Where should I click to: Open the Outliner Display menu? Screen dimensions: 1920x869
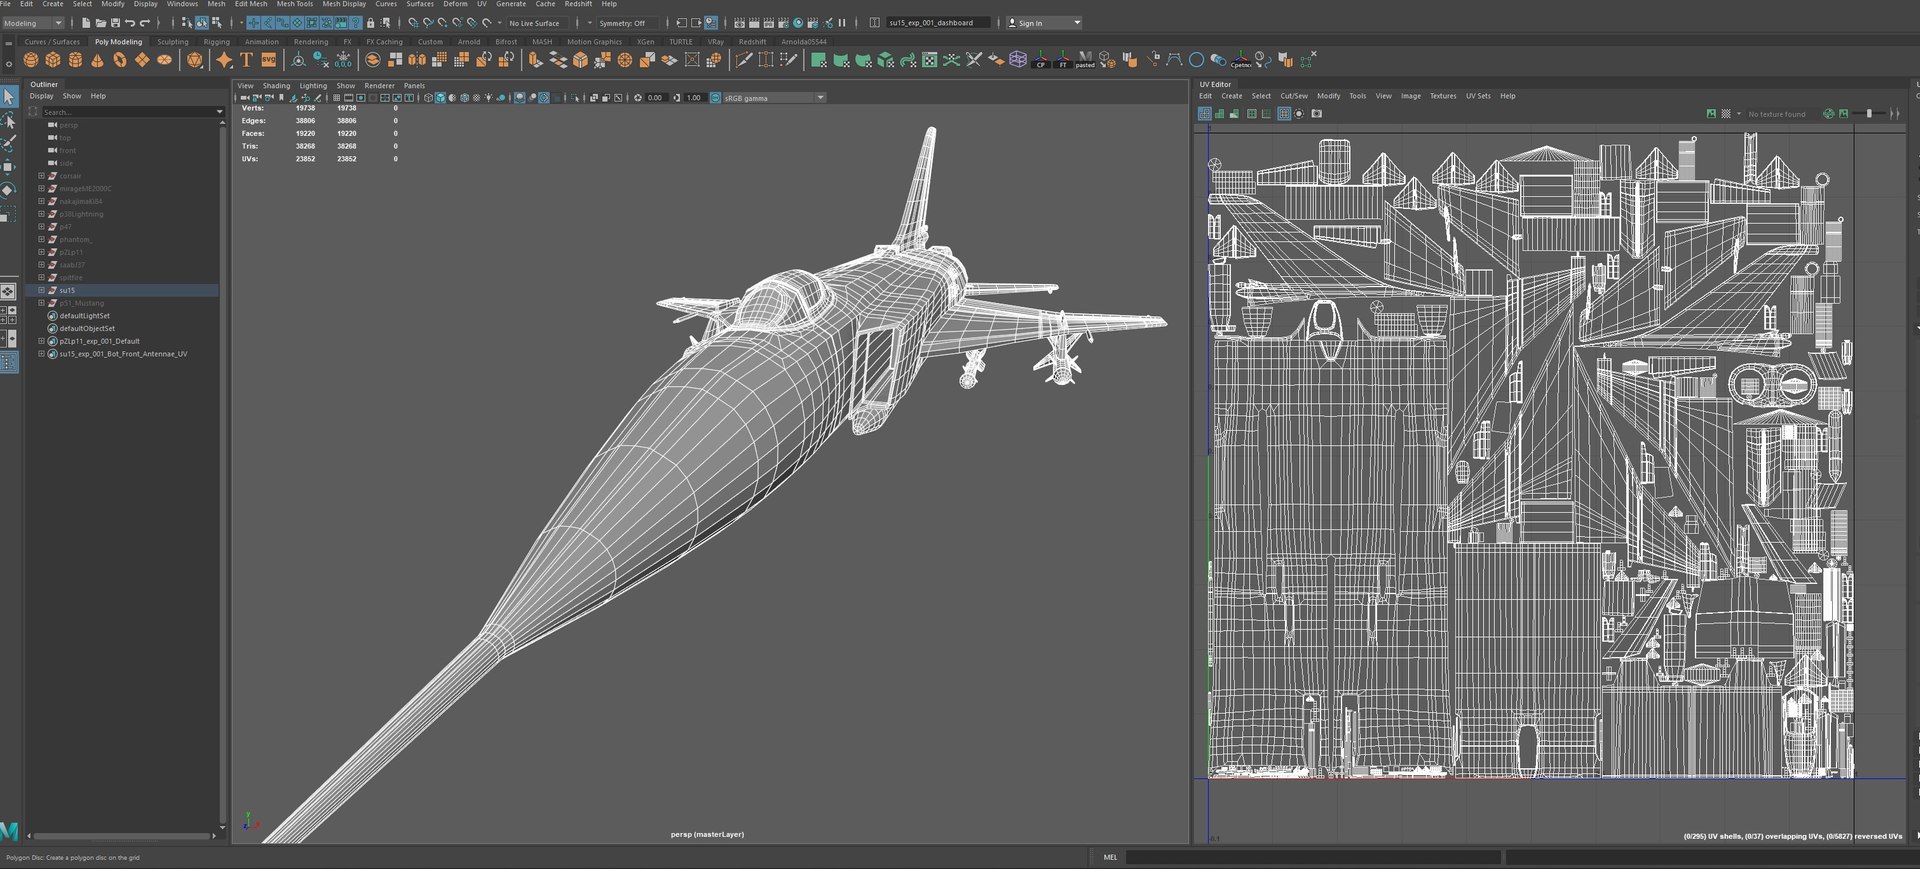[x=41, y=96]
